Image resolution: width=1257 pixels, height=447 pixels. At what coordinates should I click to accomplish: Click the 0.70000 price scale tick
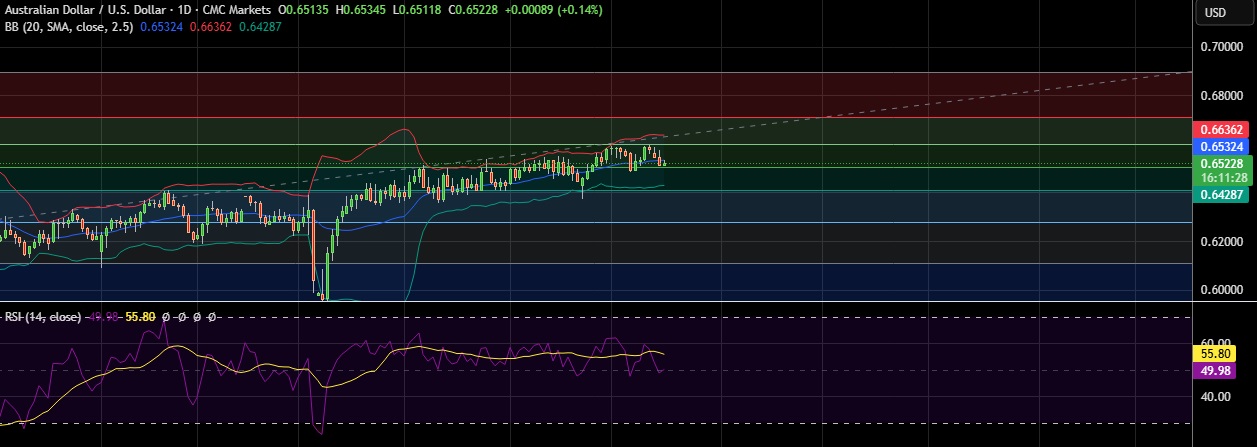click(1220, 46)
